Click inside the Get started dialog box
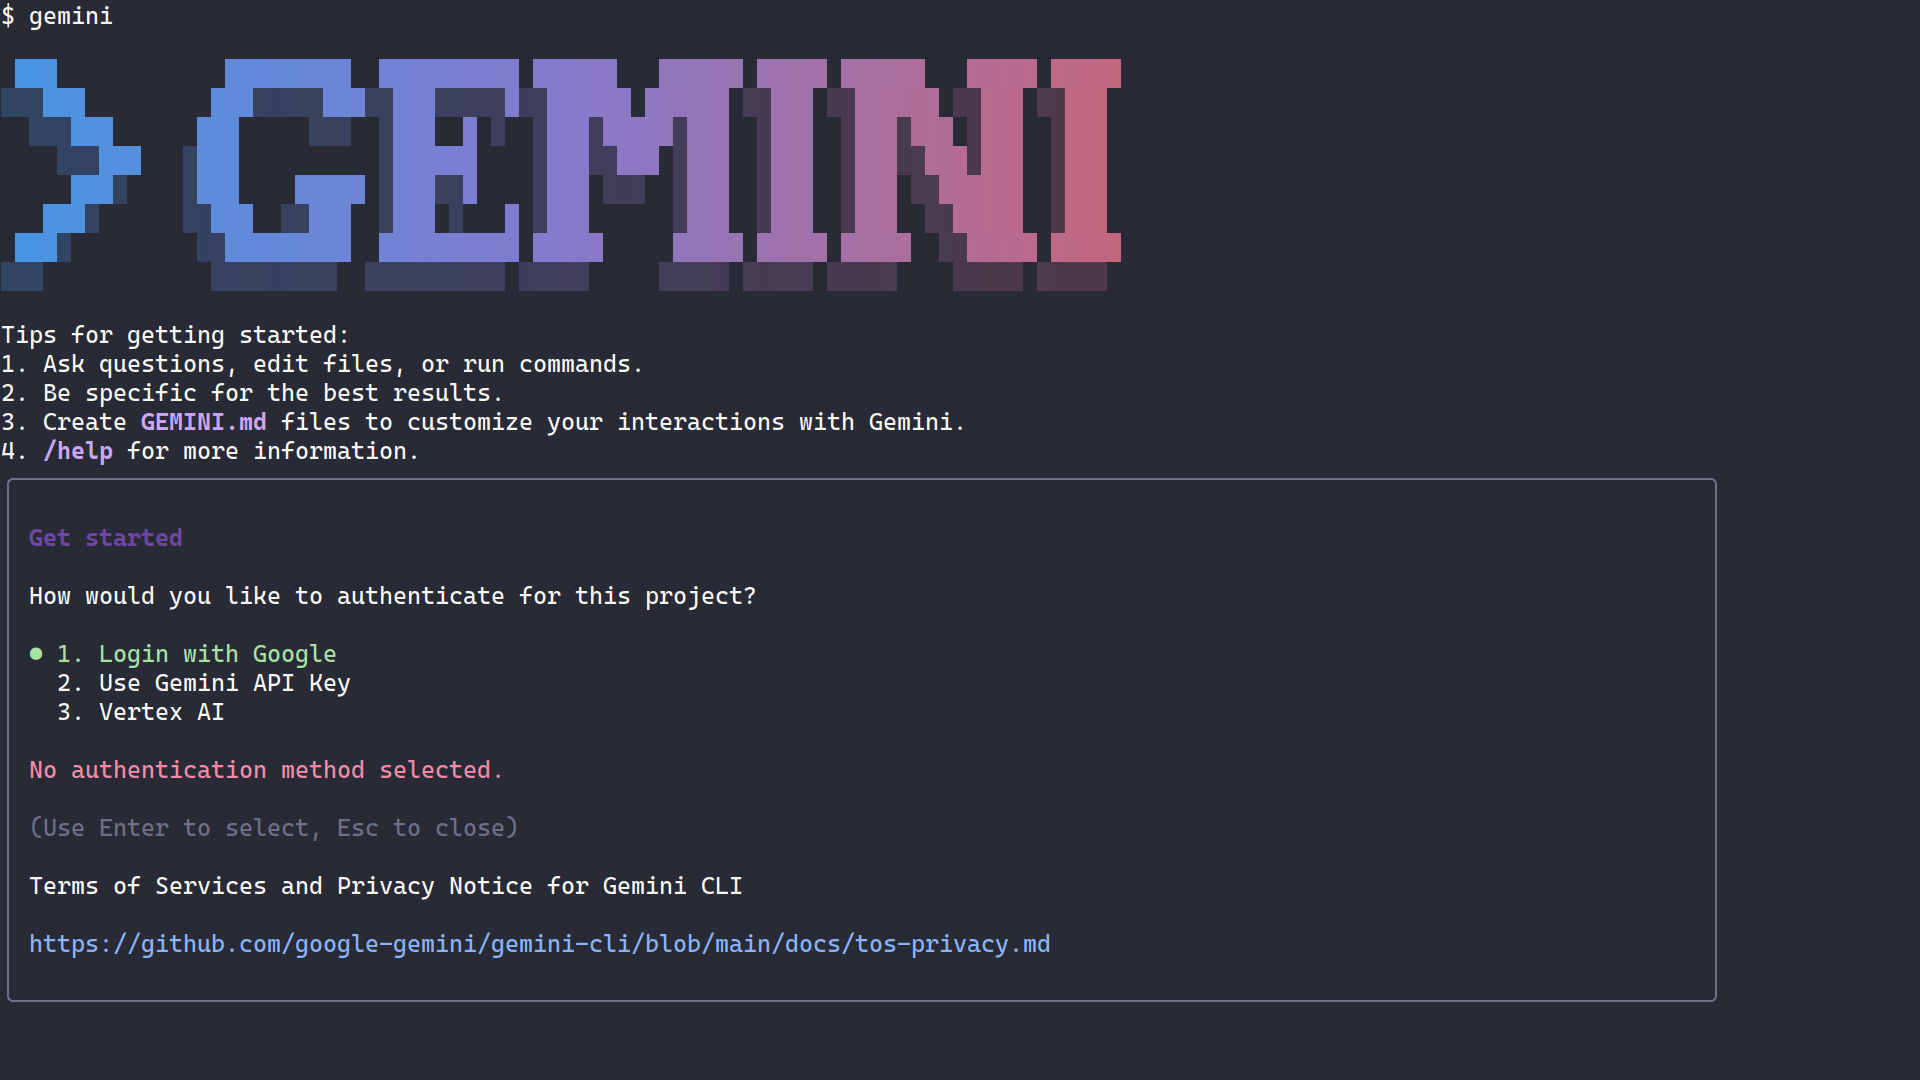Image resolution: width=1920 pixels, height=1080 pixels. click(x=860, y=740)
